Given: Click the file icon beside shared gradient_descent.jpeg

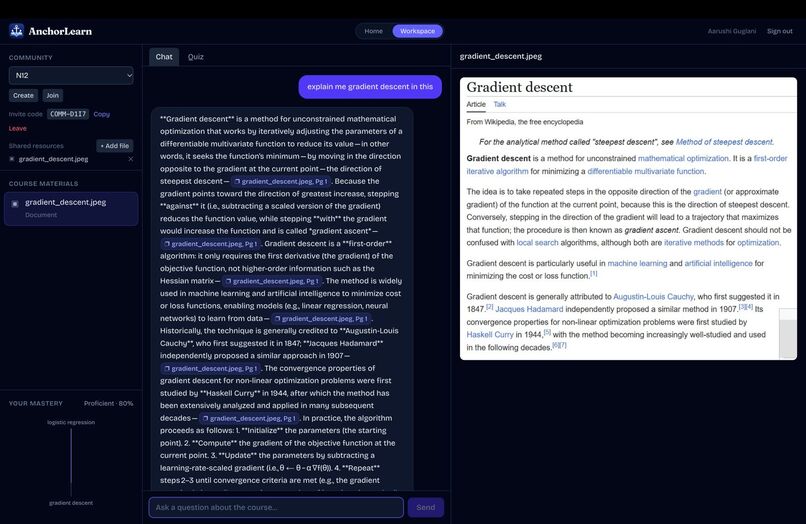Looking at the screenshot, I should [x=12, y=159].
